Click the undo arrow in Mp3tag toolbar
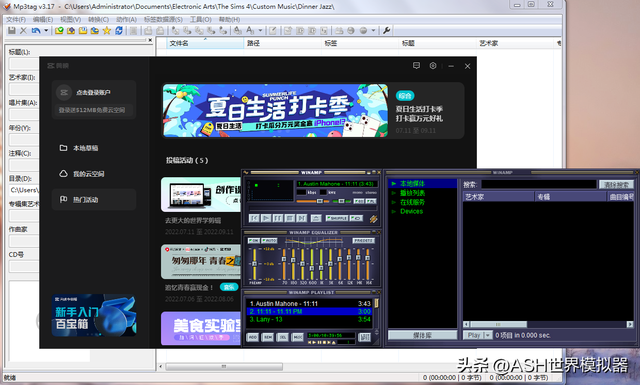Screen dimensions: 640x385 pyautogui.click(x=36, y=31)
